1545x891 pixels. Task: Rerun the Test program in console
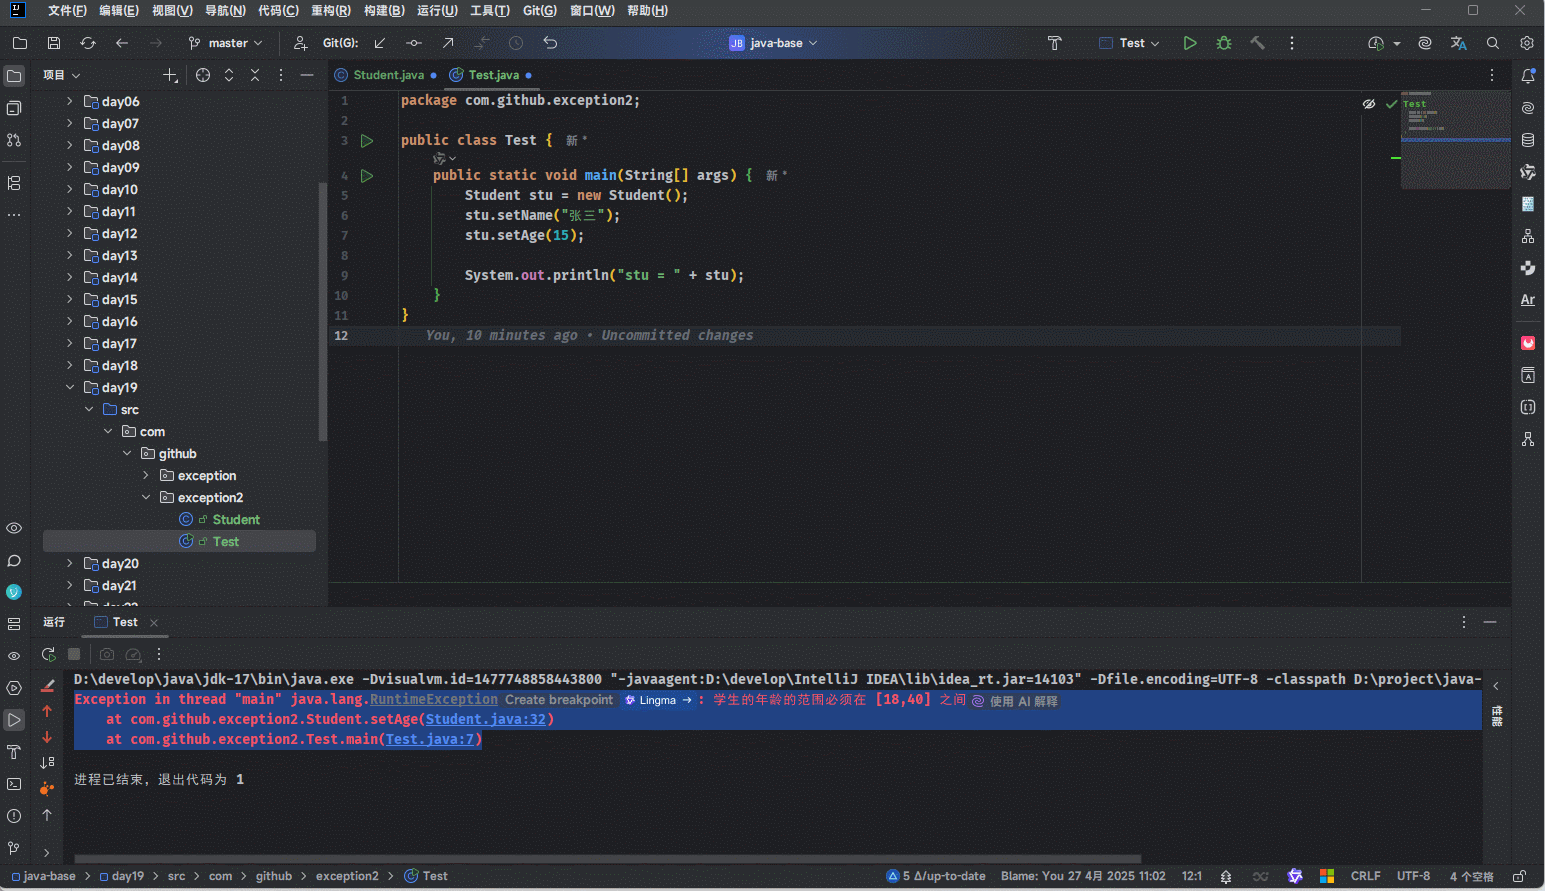pyautogui.click(x=48, y=654)
